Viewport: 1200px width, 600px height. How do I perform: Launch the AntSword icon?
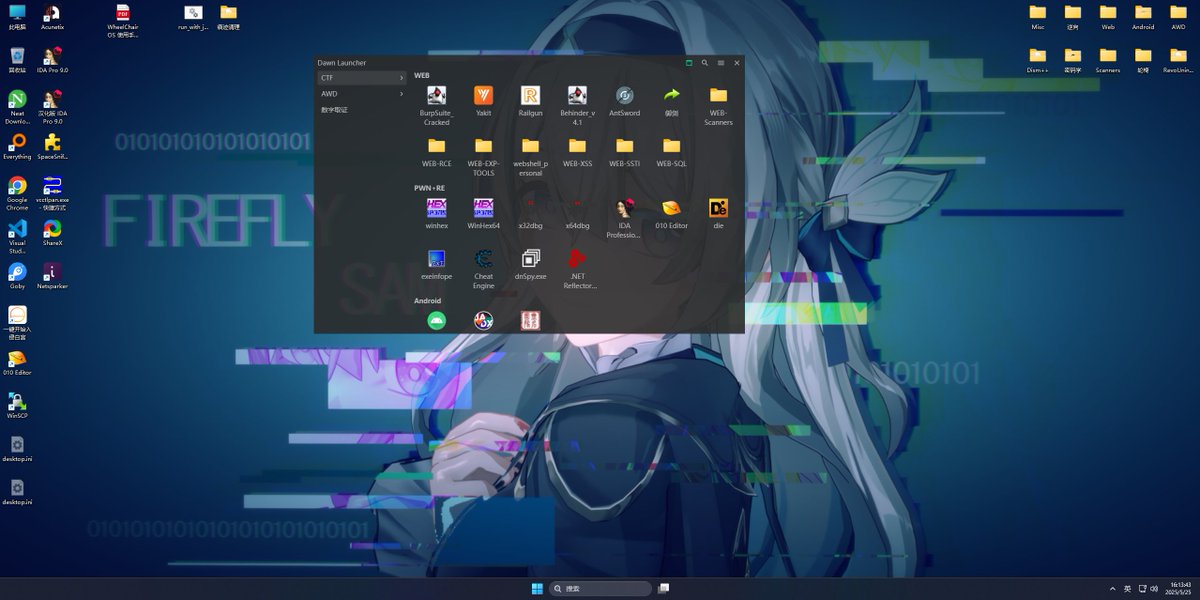pos(624,96)
